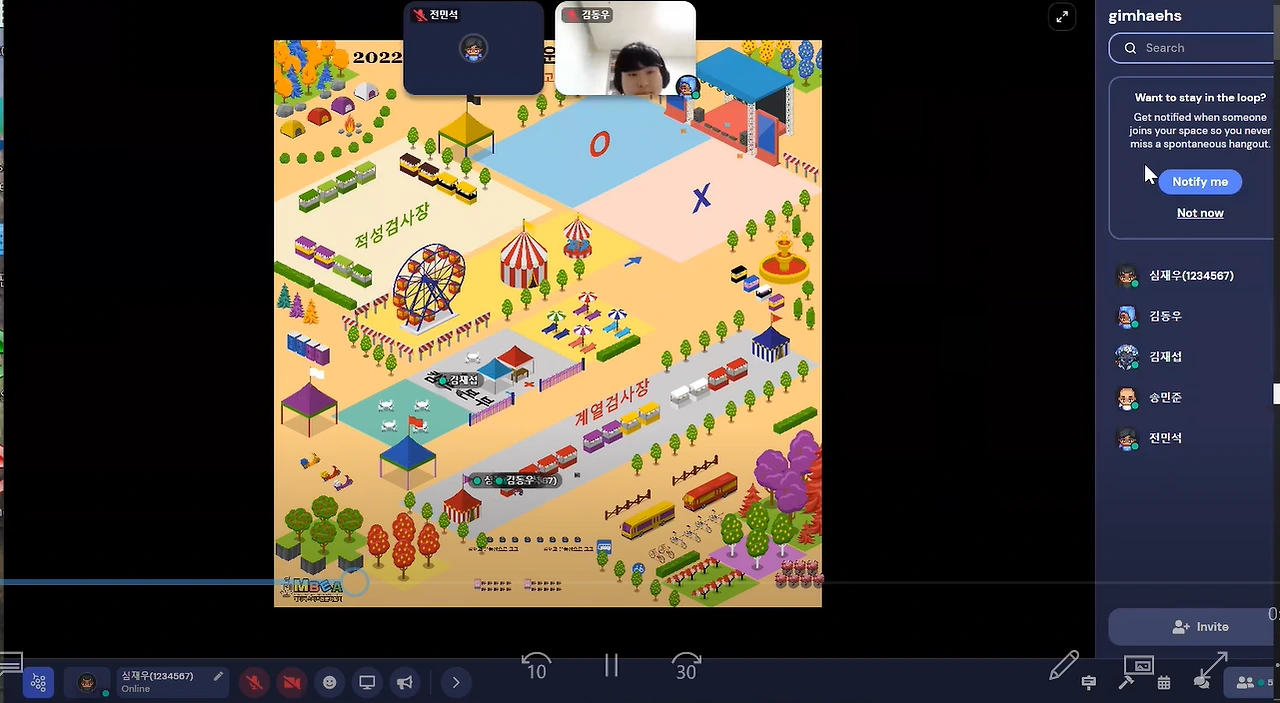Viewport: 1280px width, 703px height.
Task: Turn on the camera in bottom toolbar
Action: click(x=292, y=683)
